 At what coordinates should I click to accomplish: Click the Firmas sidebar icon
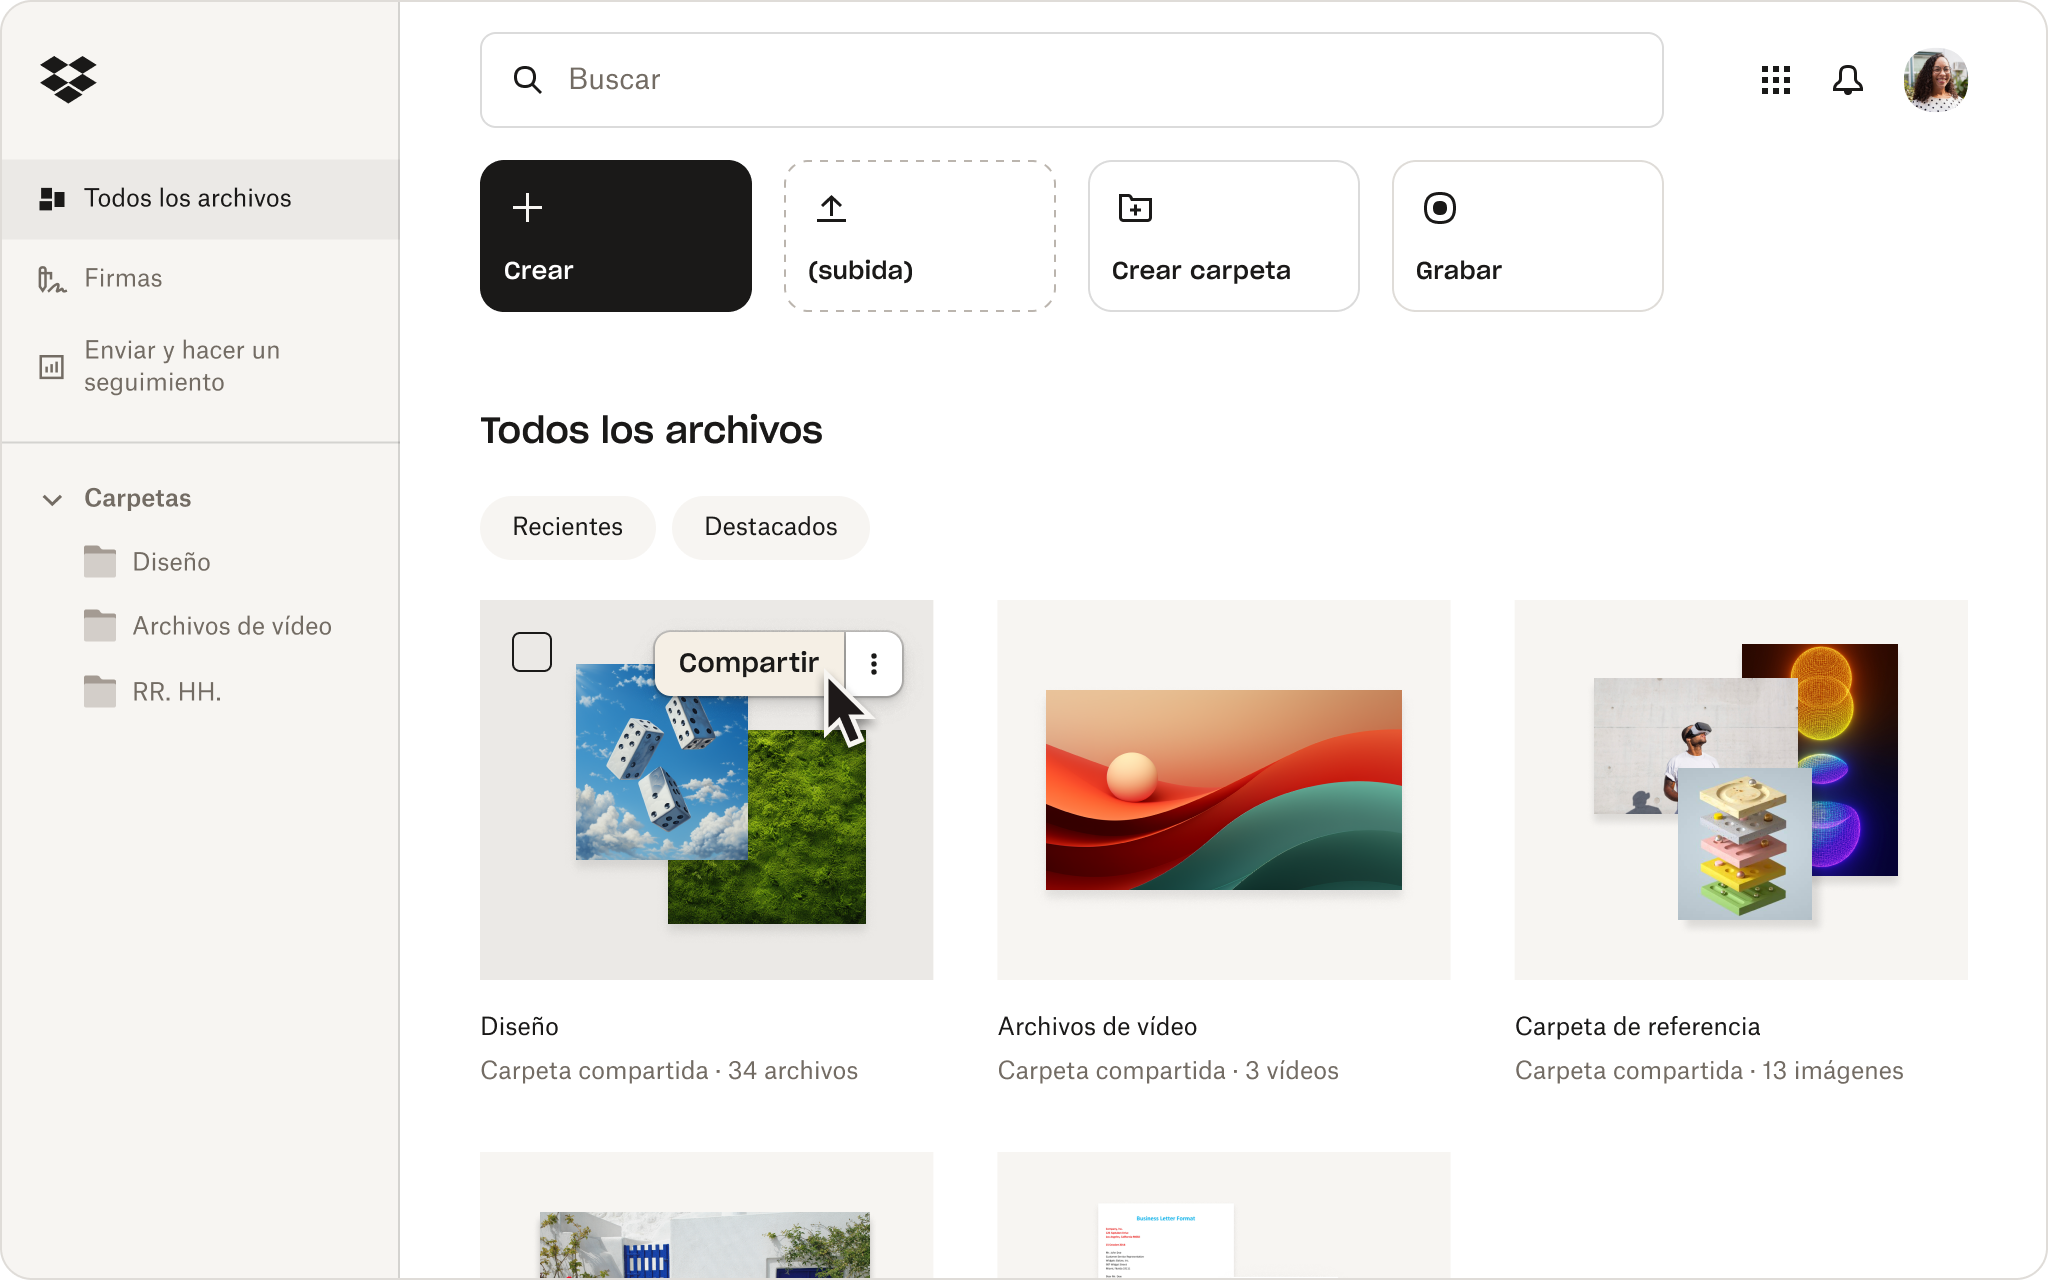click(x=52, y=277)
